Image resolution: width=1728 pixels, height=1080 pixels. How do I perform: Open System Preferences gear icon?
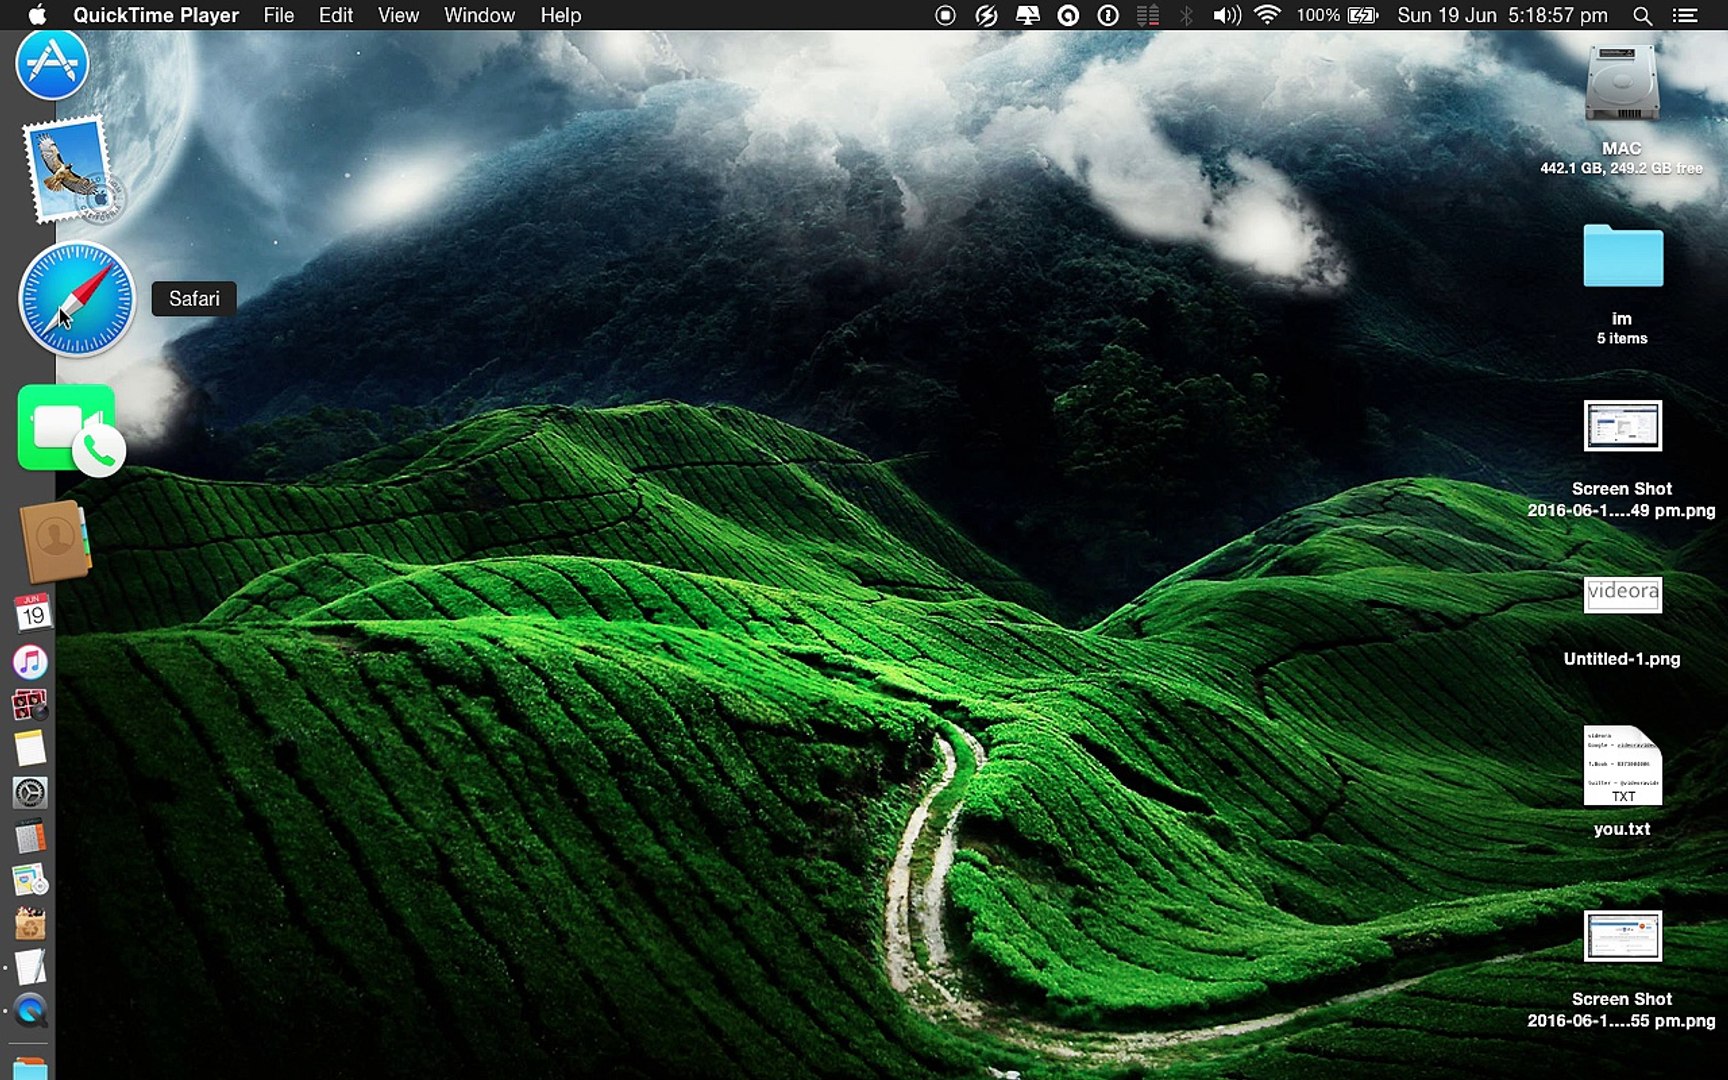(x=30, y=793)
